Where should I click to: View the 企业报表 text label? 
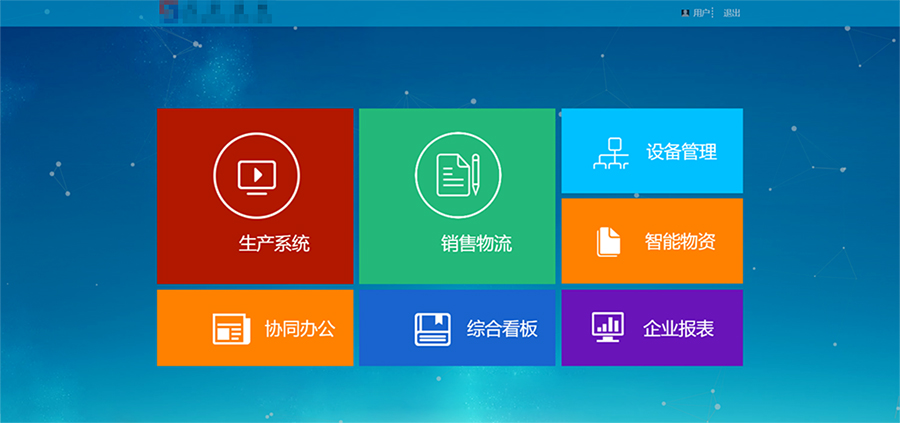pyautogui.click(x=679, y=329)
